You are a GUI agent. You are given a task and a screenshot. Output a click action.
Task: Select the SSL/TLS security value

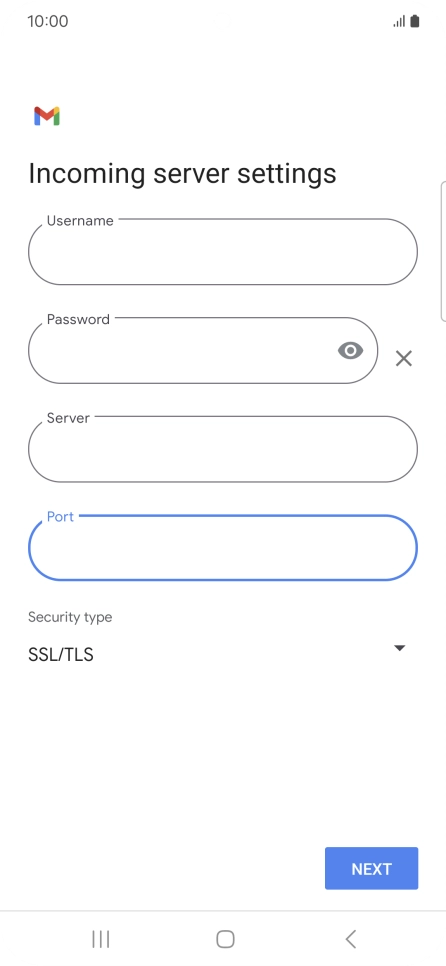coord(61,654)
